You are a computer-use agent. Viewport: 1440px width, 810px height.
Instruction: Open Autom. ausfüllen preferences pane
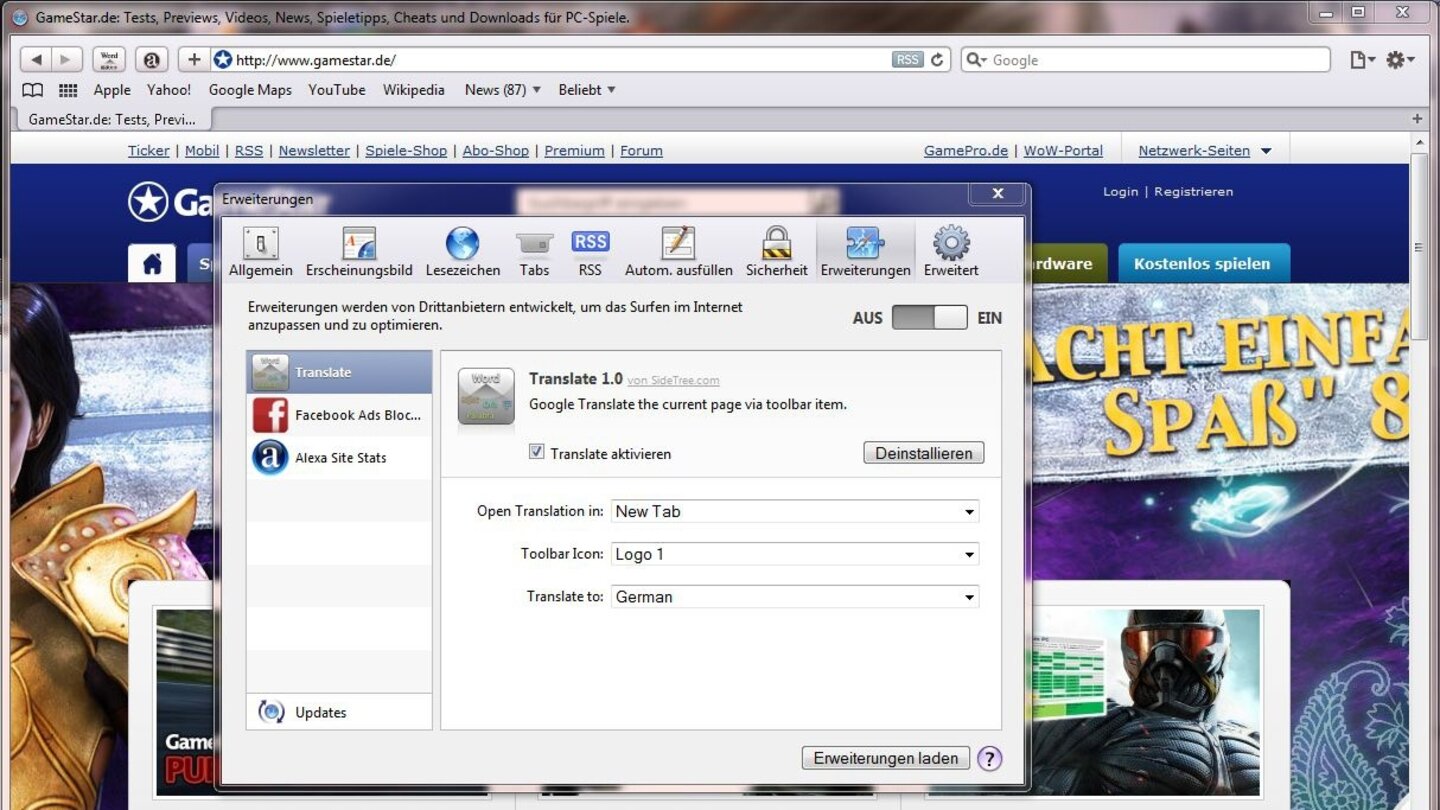click(x=679, y=251)
